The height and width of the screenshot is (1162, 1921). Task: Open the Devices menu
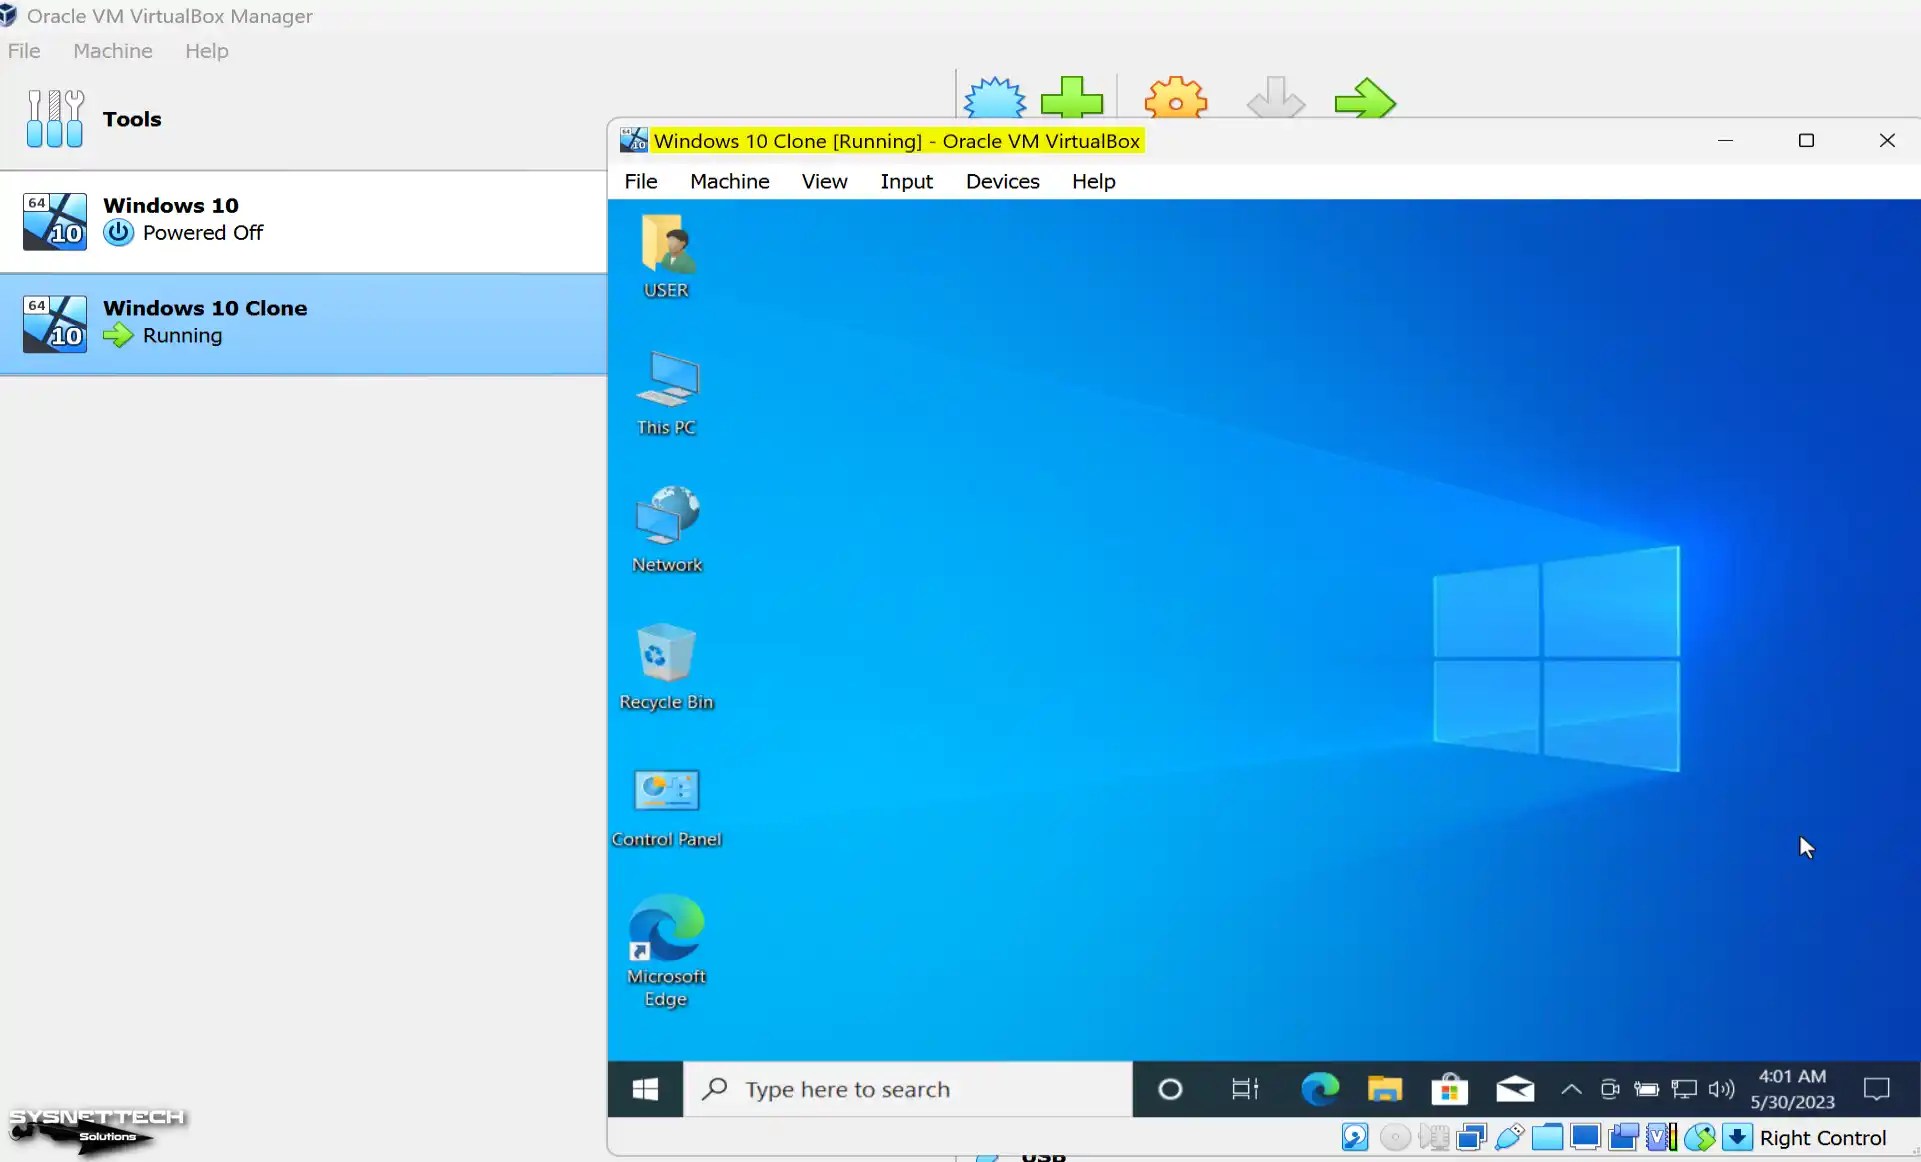point(1002,181)
